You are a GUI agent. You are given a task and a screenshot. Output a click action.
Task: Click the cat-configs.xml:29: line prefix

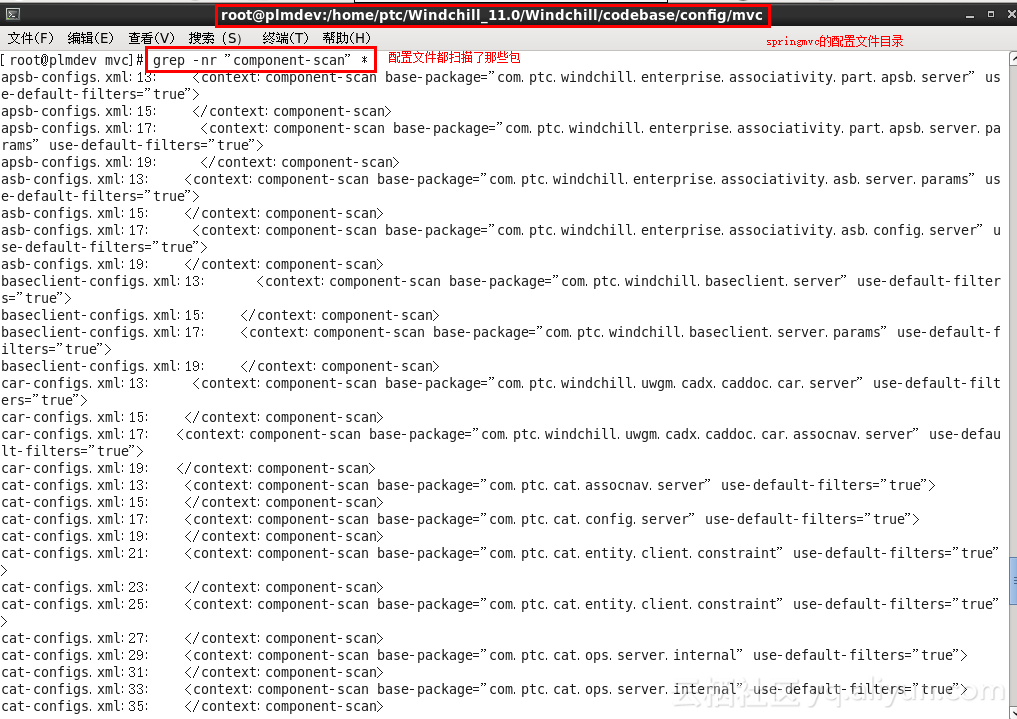point(75,655)
